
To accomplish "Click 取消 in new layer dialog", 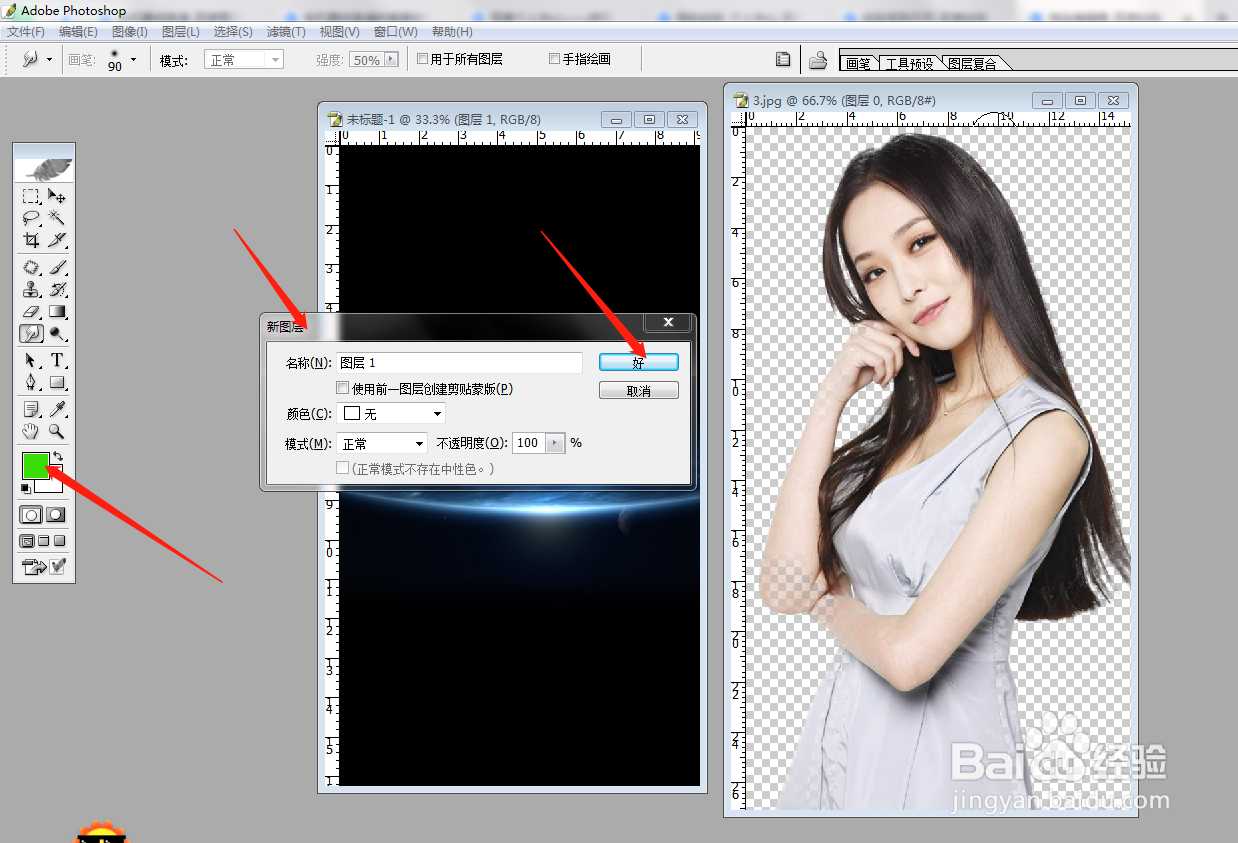I will coord(639,391).
